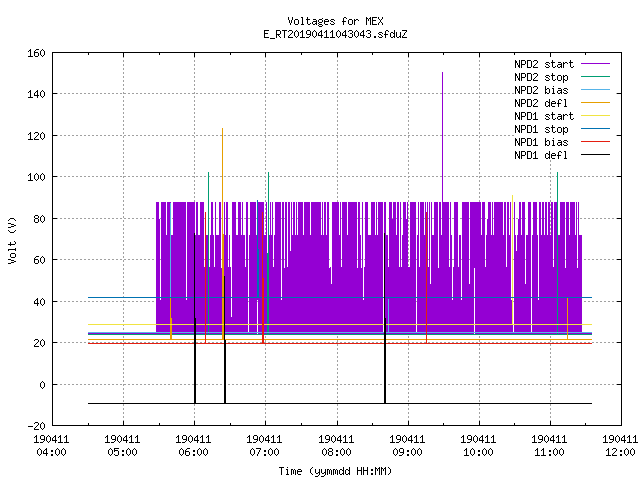
Task: Click the 'NPD2 stop' legend label
Action: pos(541,77)
